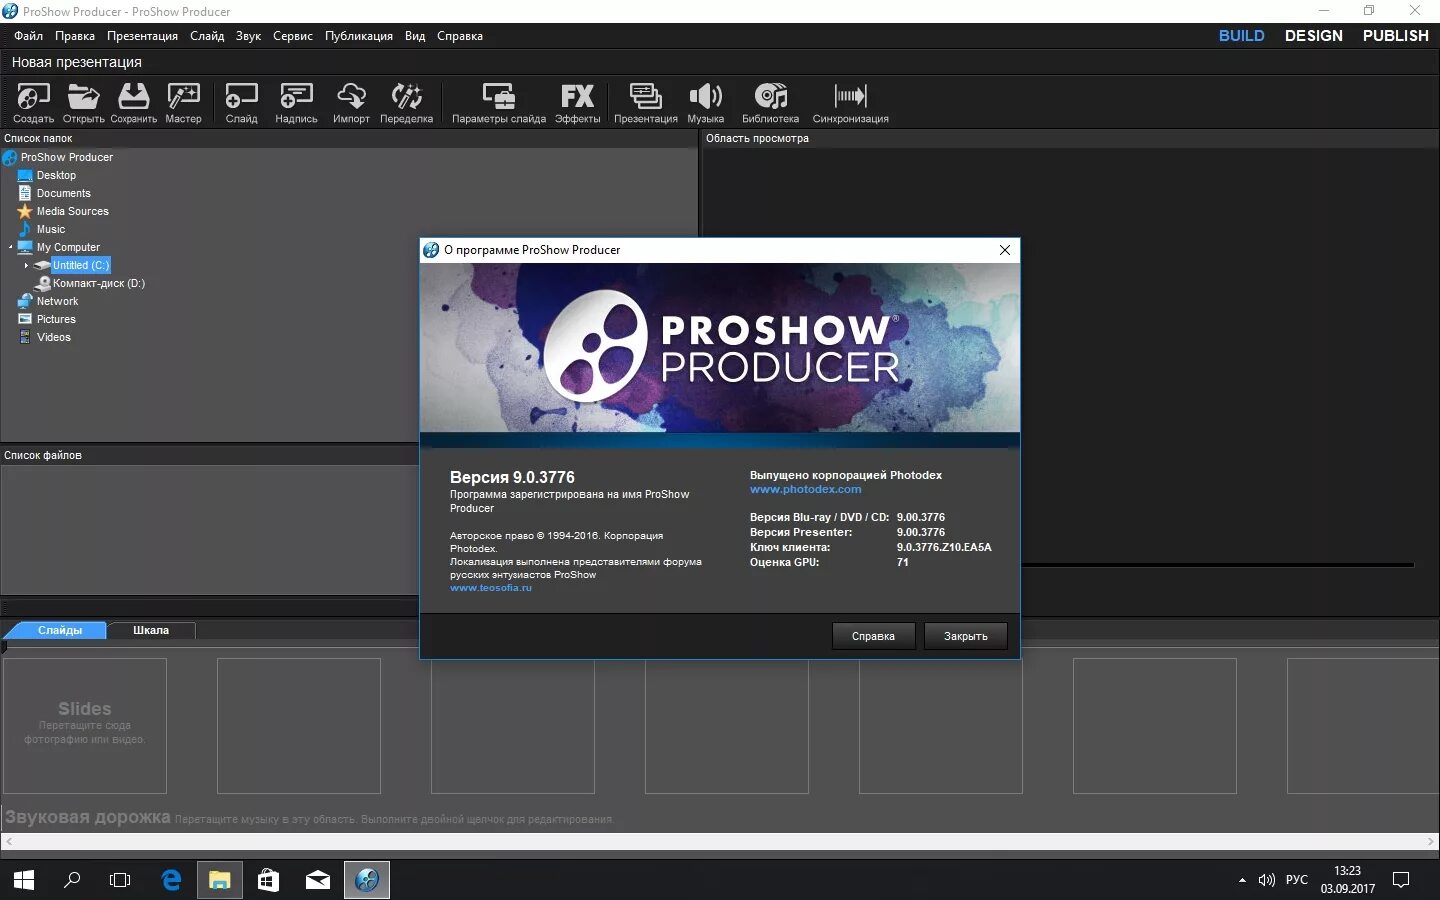Switch to the Шкала tab

pyautogui.click(x=151, y=630)
